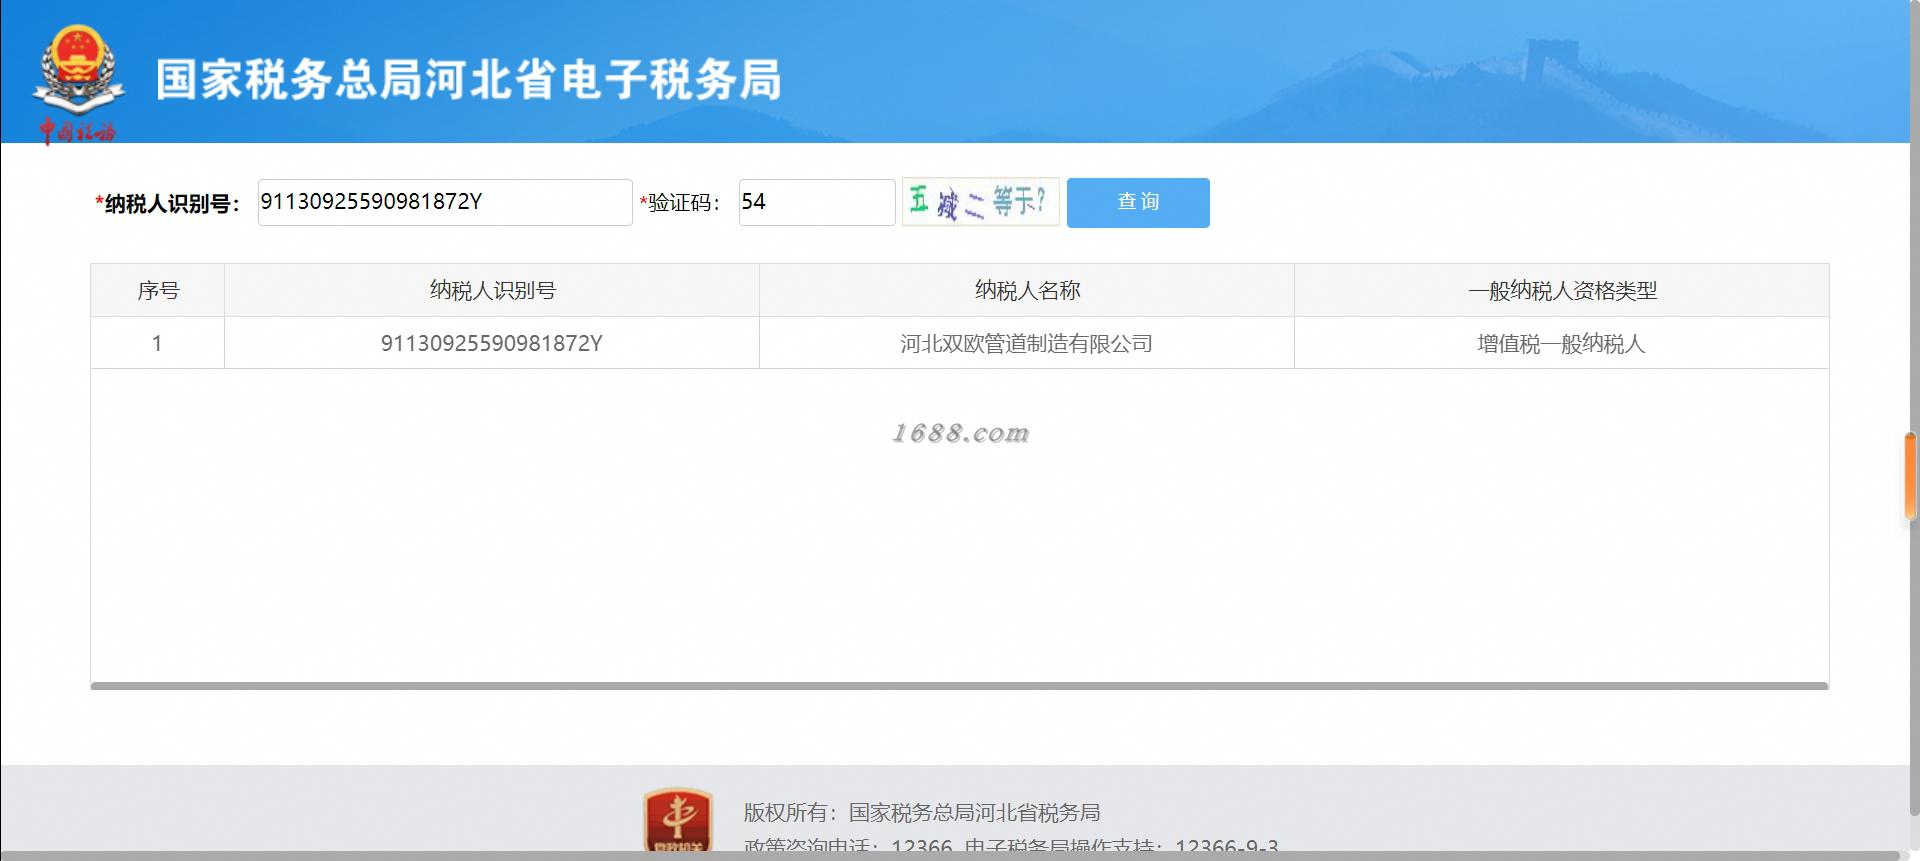
Task: Click the 纳税人识别号 column header
Action: tap(492, 290)
